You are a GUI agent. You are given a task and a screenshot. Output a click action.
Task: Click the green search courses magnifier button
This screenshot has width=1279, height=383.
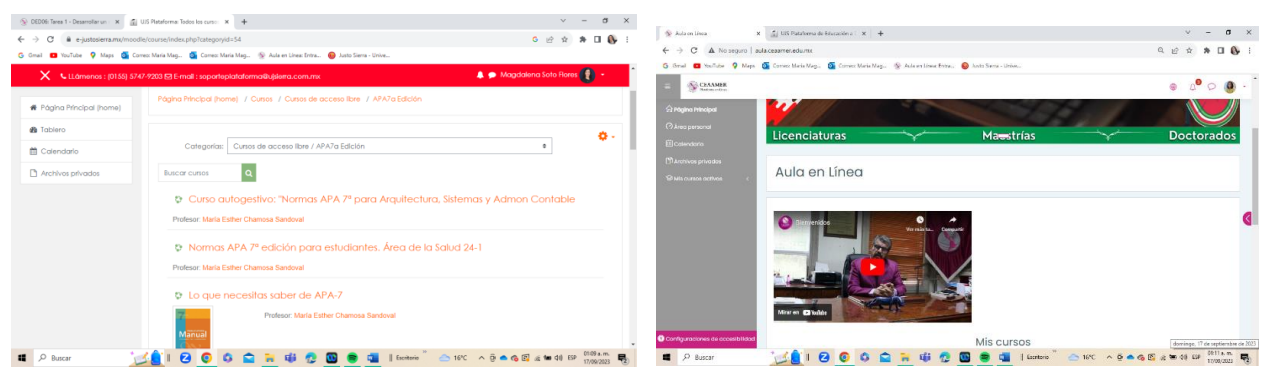(248, 173)
